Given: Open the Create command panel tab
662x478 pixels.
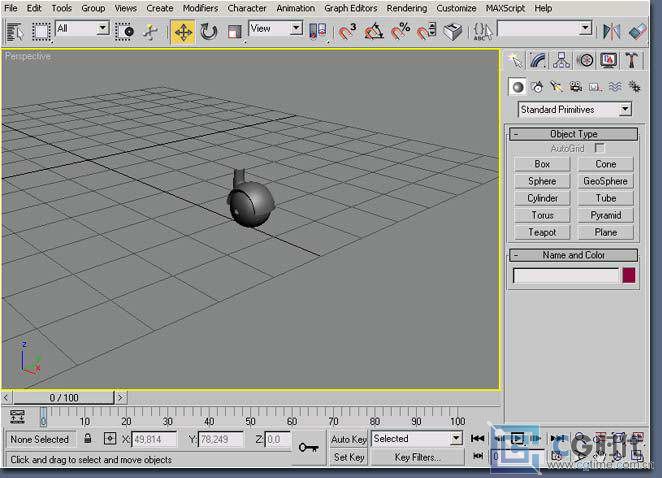Looking at the screenshot, I should pyautogui.click(x=516, y=61).
